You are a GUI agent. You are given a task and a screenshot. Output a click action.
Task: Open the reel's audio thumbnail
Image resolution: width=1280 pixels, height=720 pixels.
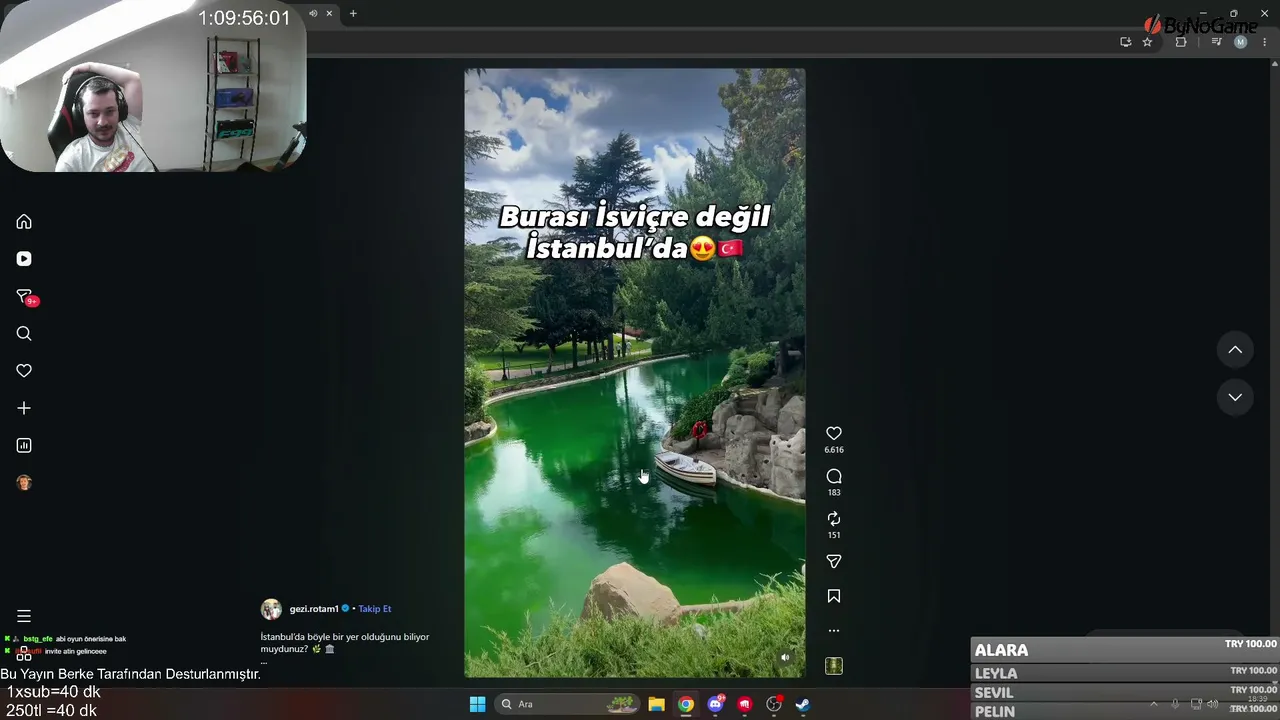click(834, 666)
